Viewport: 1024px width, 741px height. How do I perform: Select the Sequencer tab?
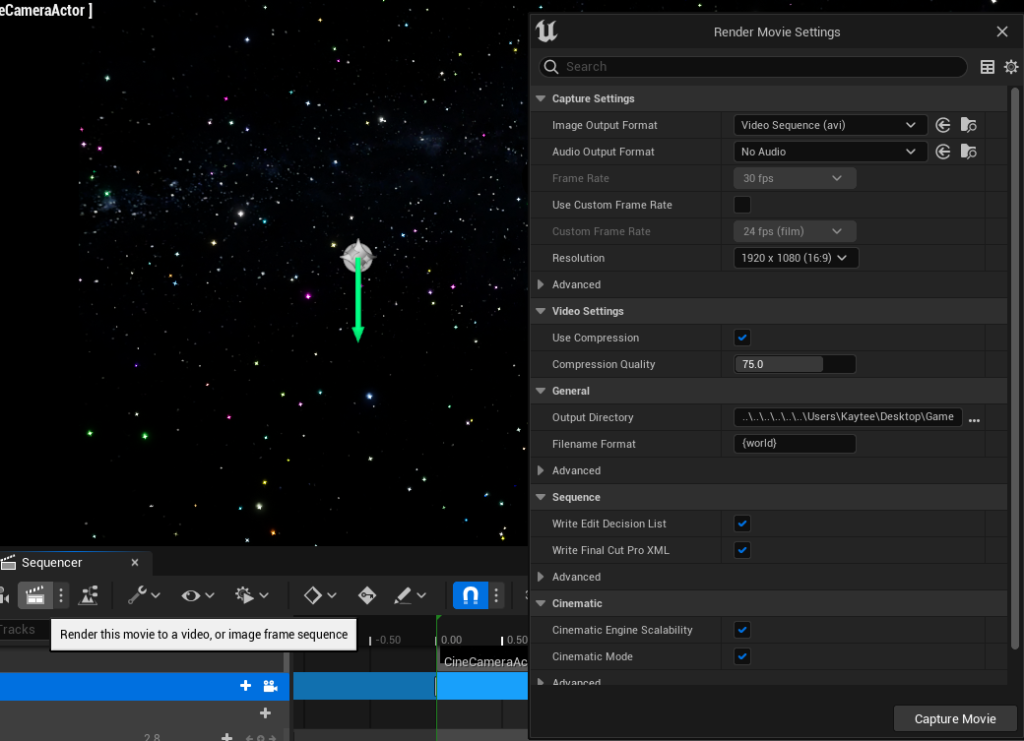click(52, 563)
